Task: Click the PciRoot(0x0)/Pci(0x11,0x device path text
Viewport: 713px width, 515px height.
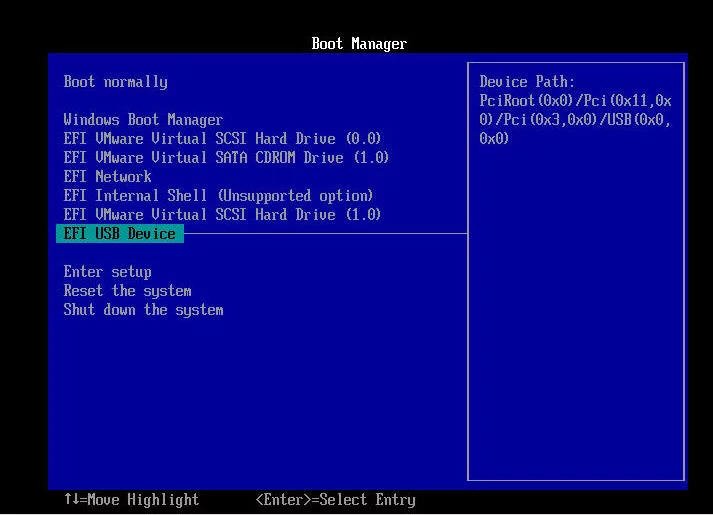Action: [575, 100]
